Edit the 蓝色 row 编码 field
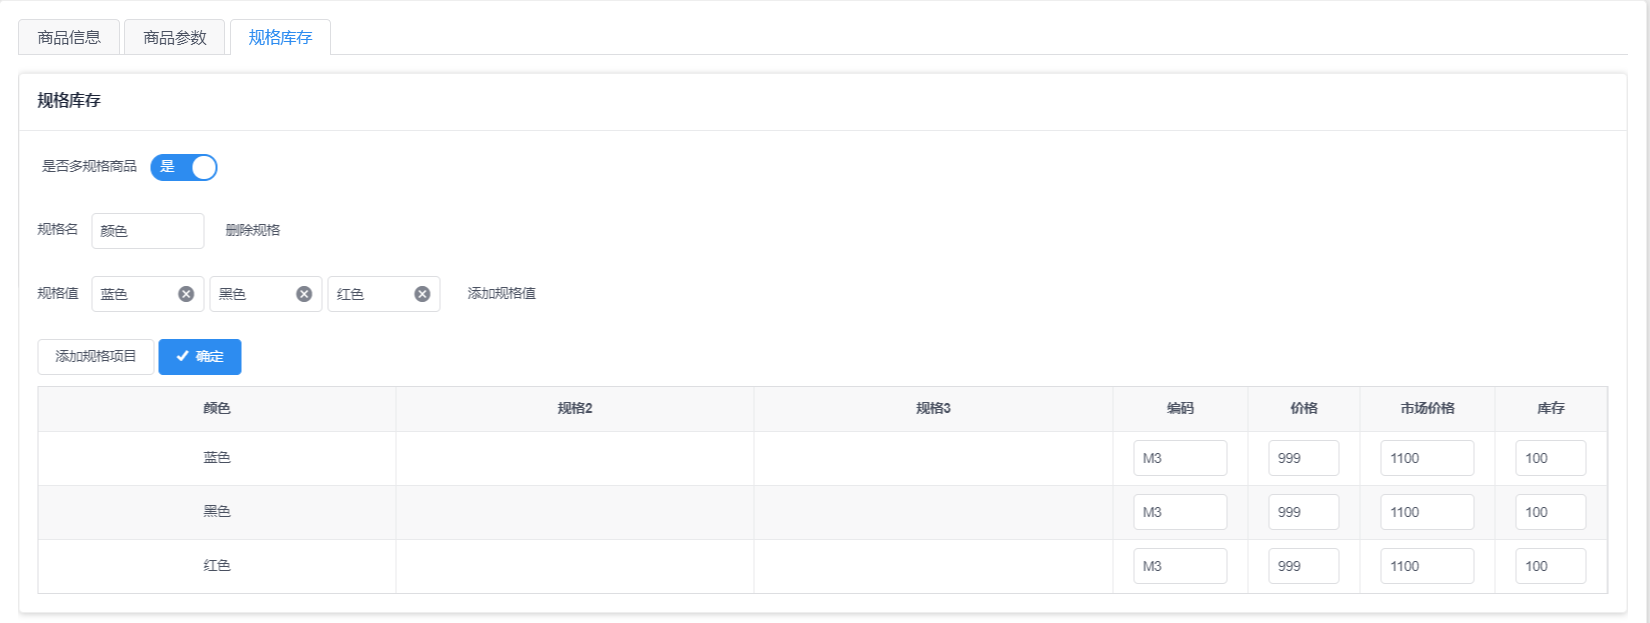This screenshot has width=1650, height=623. click(1180, 458)
